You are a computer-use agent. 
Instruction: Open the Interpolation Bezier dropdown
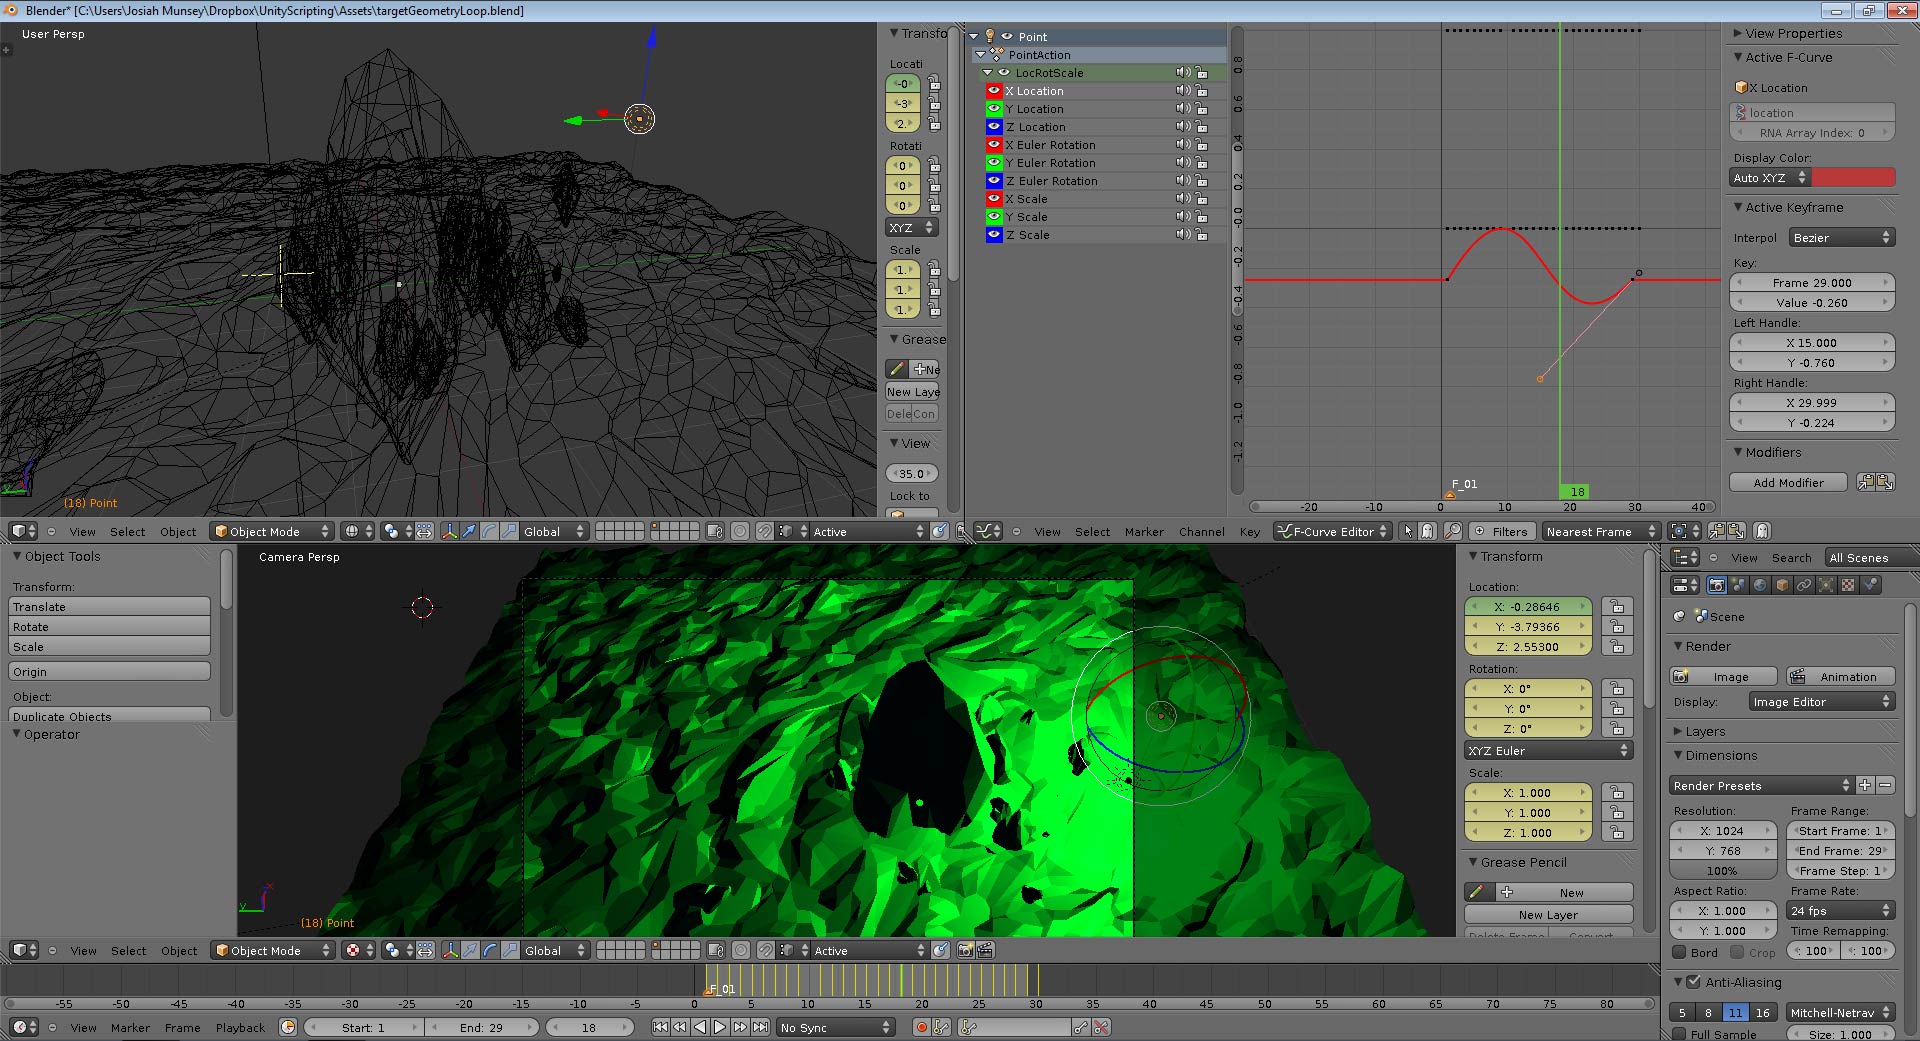[1841, 237]
